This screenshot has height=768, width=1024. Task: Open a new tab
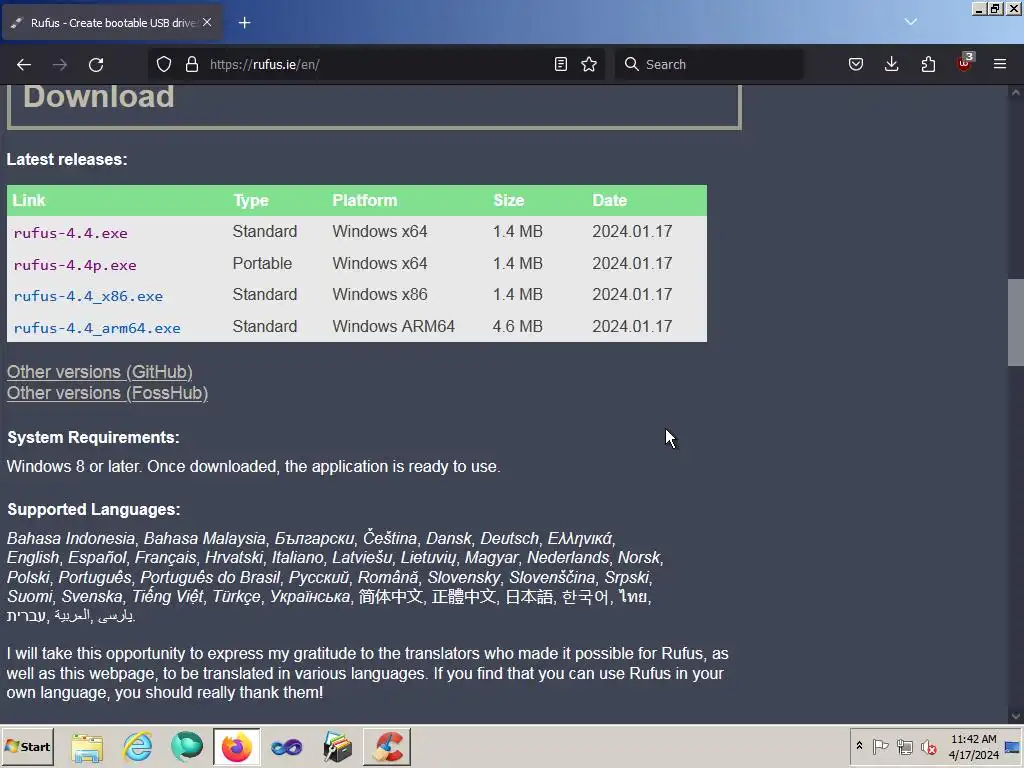(x=244, y=23)
